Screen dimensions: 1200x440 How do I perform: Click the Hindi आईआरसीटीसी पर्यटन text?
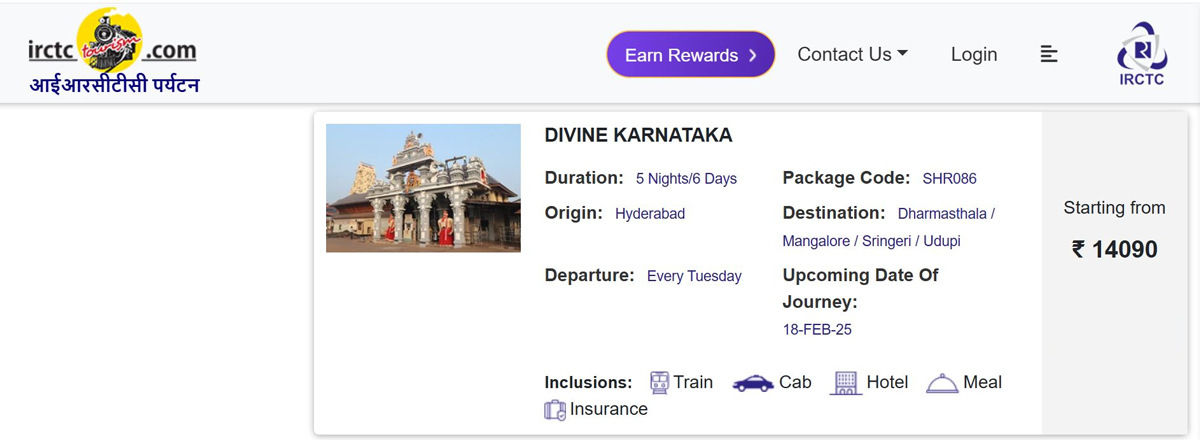[114, 85]
